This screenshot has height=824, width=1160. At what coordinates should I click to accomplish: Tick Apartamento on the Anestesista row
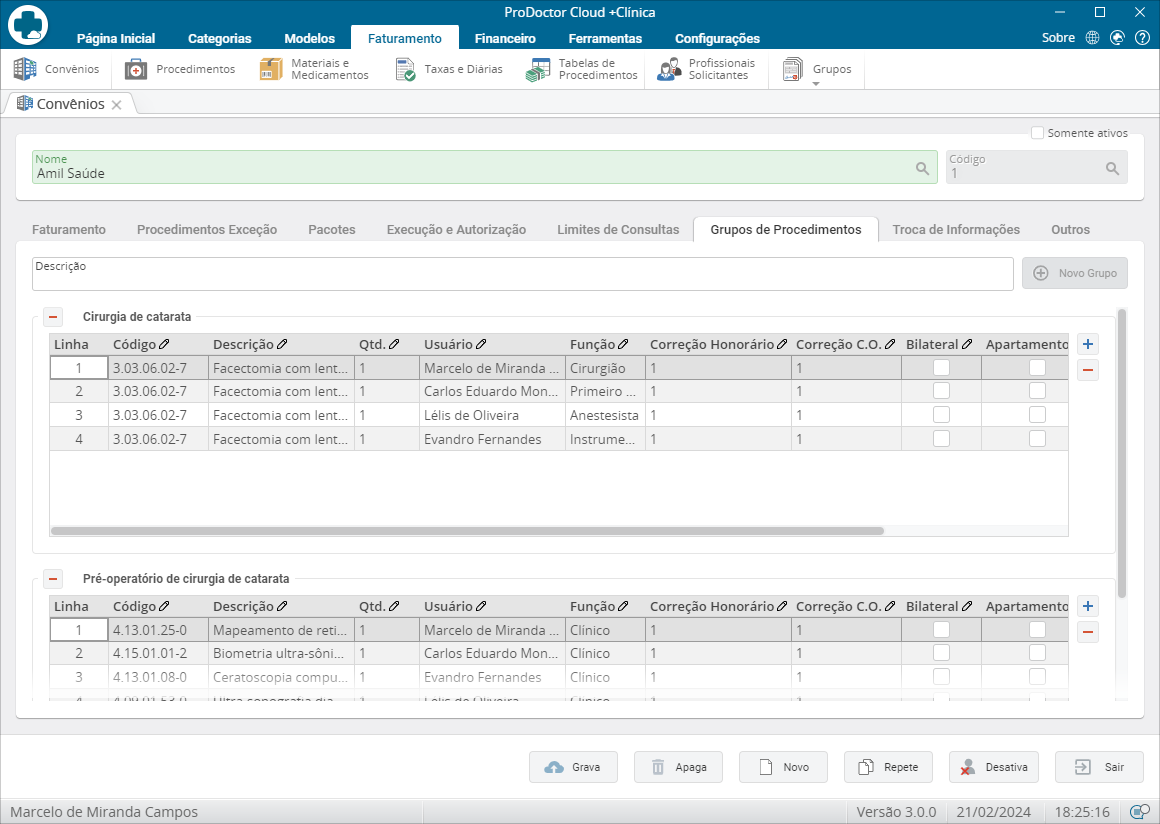coord(1037,415)
